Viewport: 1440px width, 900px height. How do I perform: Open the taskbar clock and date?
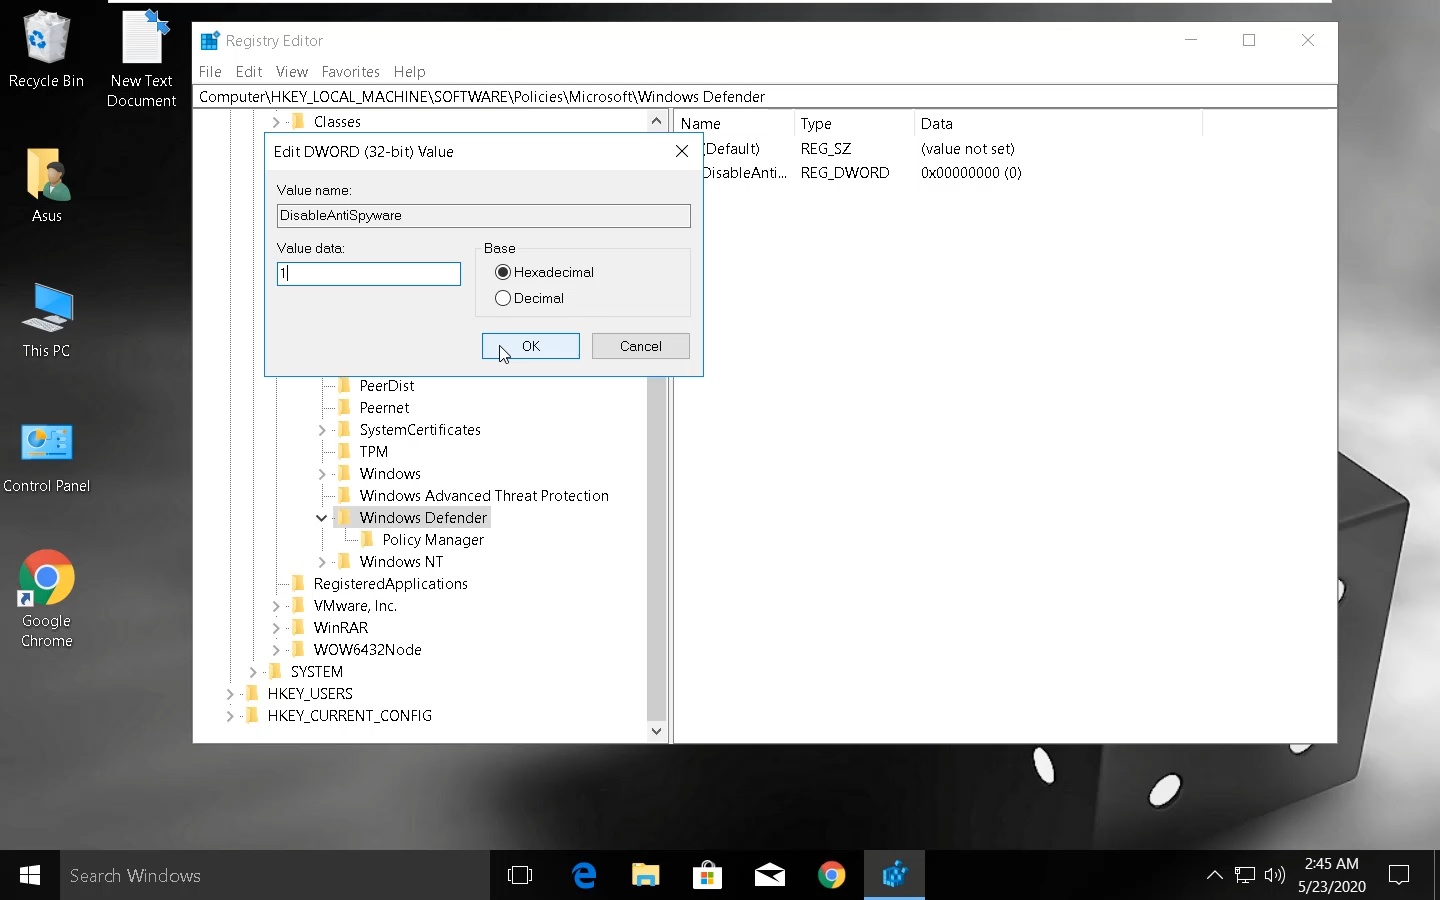pos(1332,875)
